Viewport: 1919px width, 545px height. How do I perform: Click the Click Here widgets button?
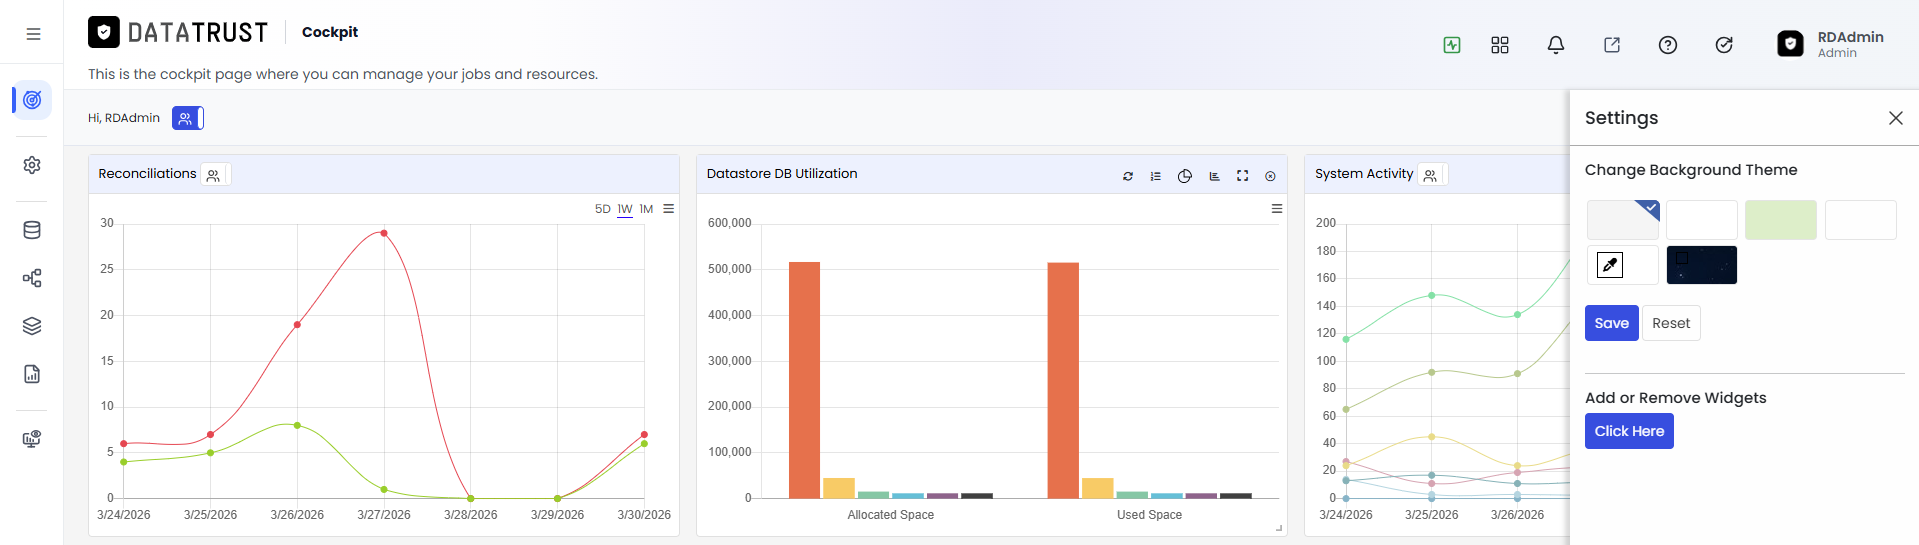coord(1629,431)
